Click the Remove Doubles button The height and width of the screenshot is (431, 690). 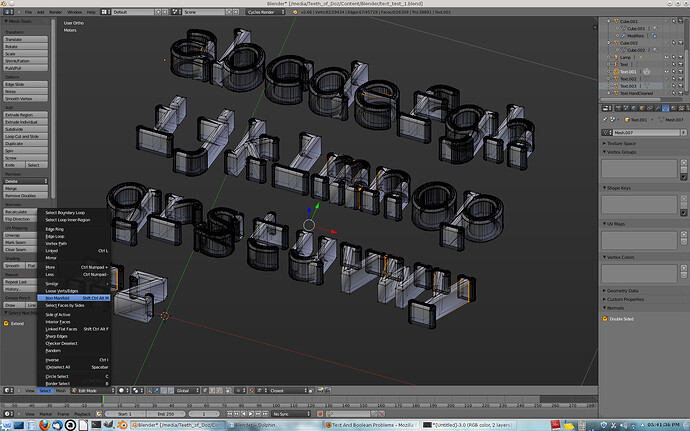click(26, 195)
